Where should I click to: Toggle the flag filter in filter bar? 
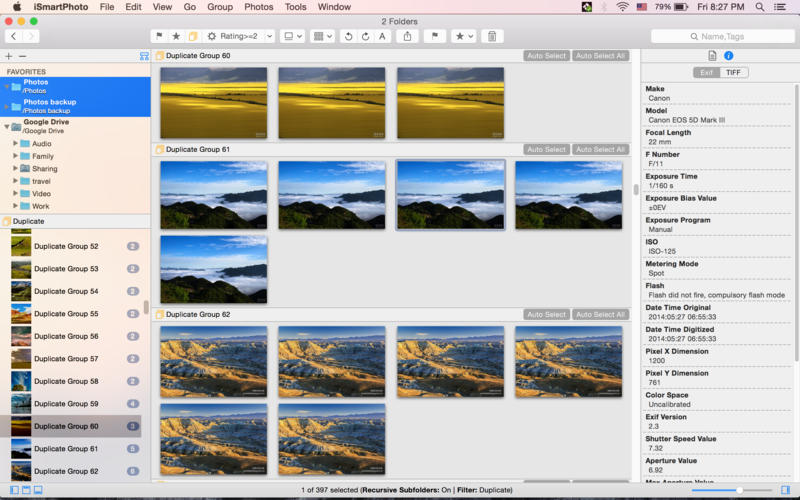tap(159, 36)
